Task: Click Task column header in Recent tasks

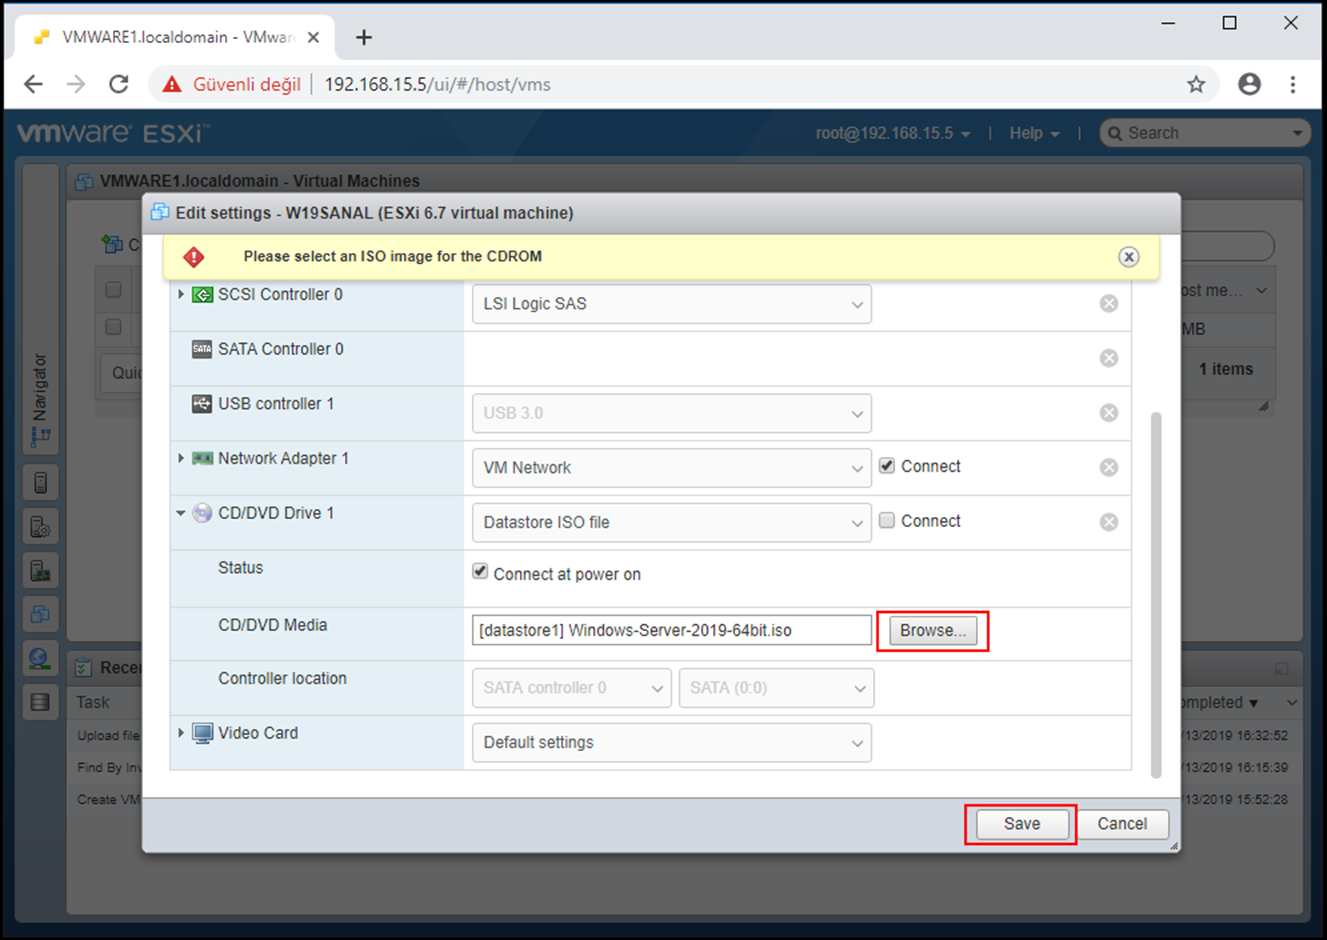Action: (x=93, y=702)
